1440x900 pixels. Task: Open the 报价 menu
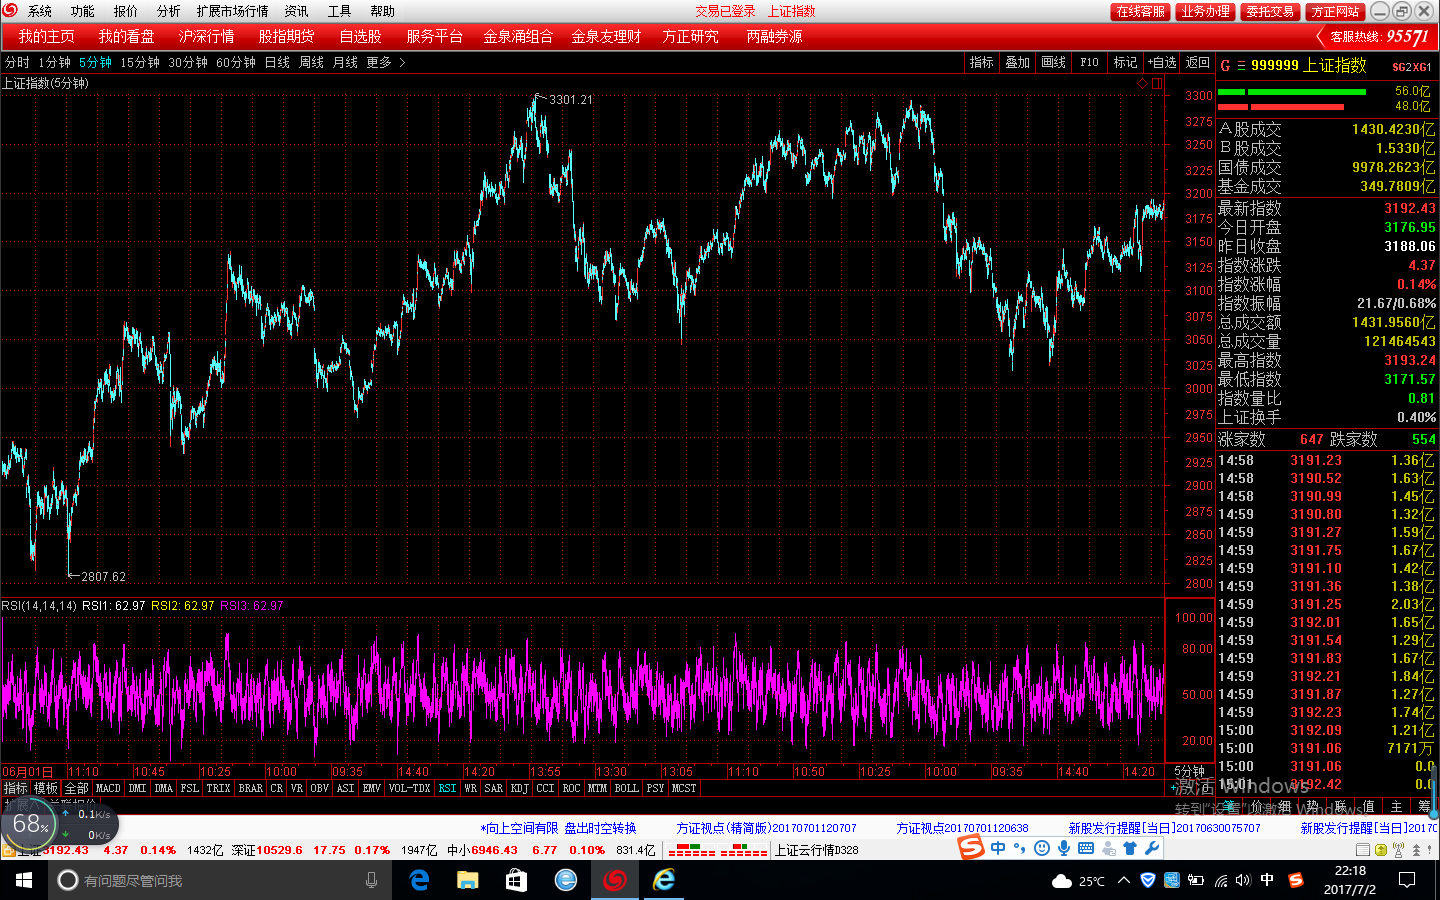click(125, 11)
